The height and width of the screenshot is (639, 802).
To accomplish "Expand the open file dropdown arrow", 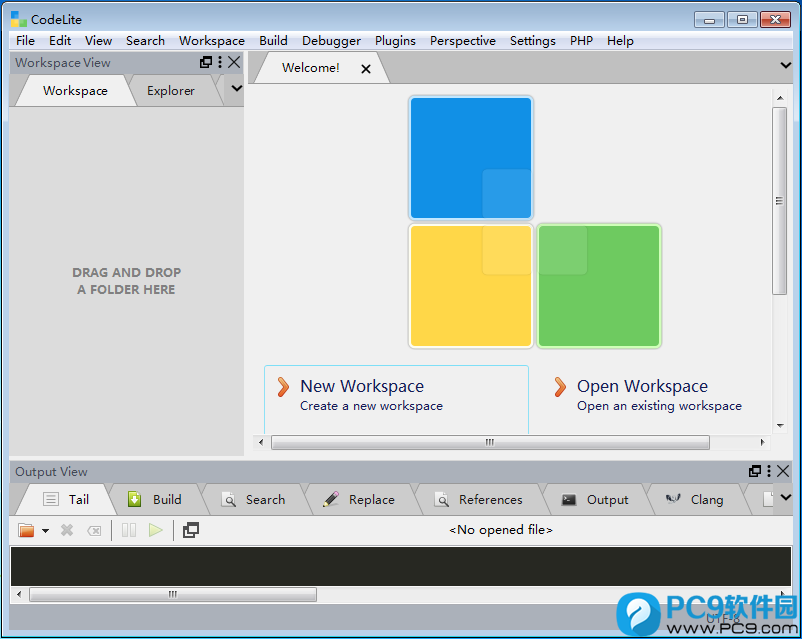I will [x=46, y=531].
